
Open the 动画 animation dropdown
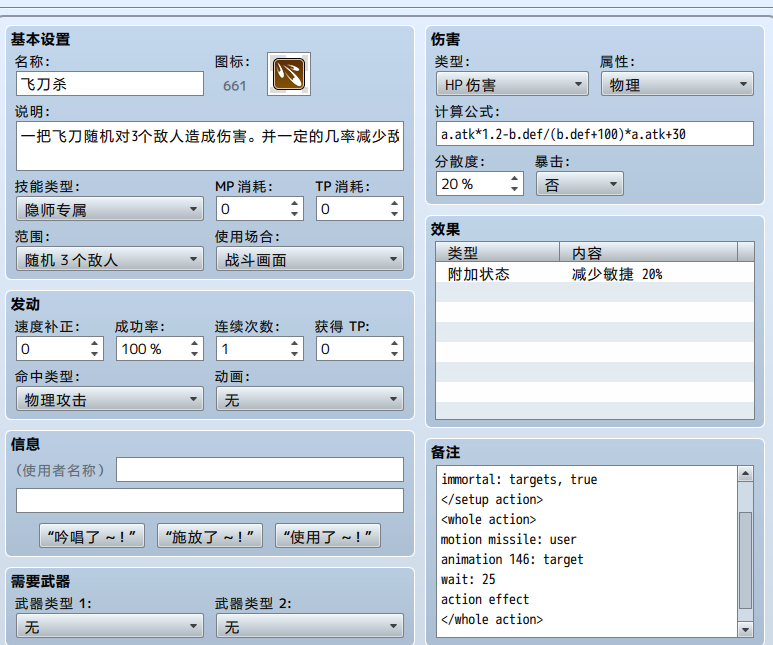(x=310, y=399)
